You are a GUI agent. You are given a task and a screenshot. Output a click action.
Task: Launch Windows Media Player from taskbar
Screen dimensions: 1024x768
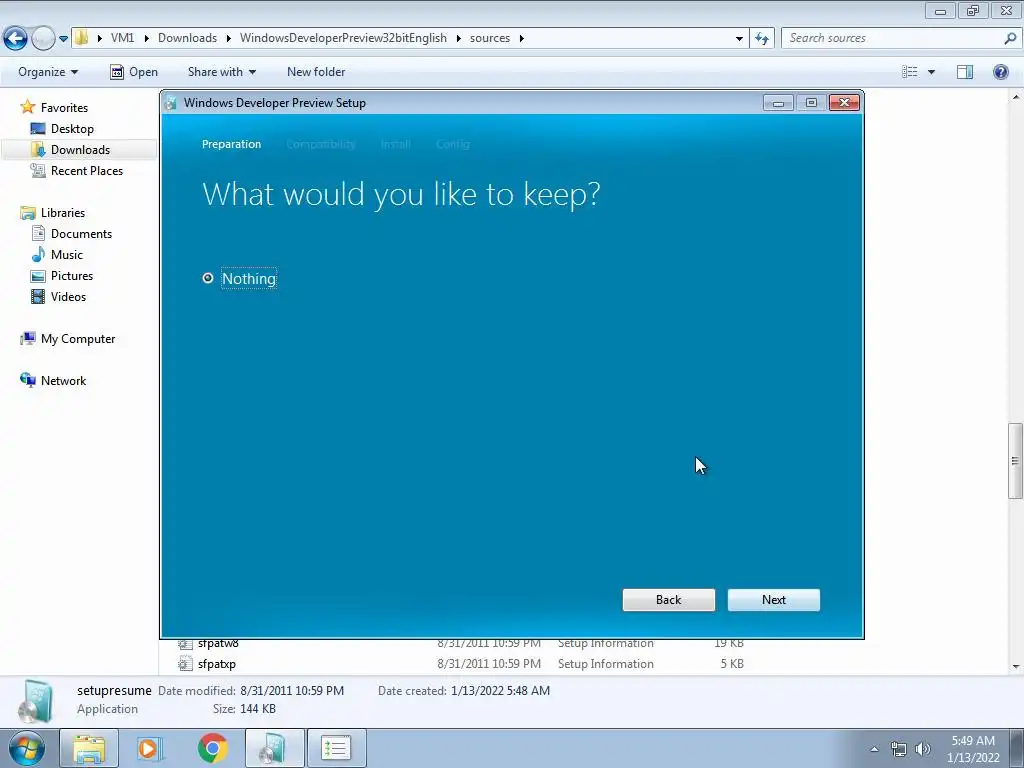point(149,748)
